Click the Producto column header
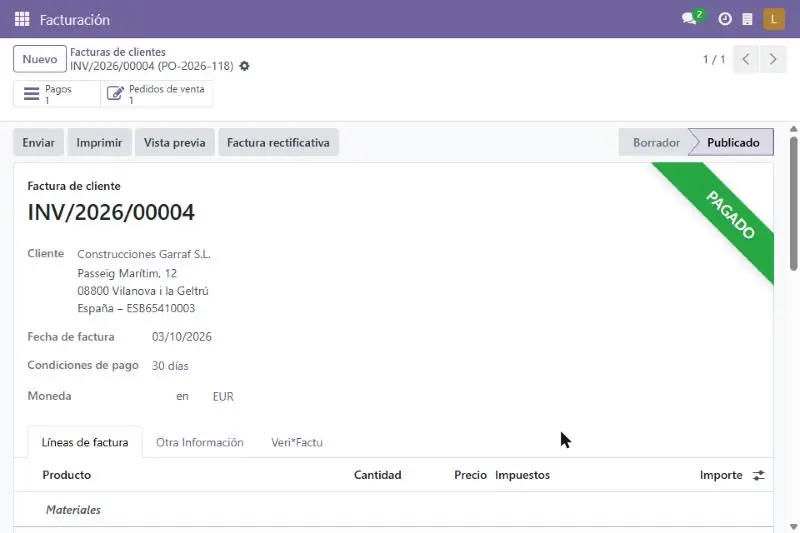Viewport: 800px width, 533px height. 66,475
